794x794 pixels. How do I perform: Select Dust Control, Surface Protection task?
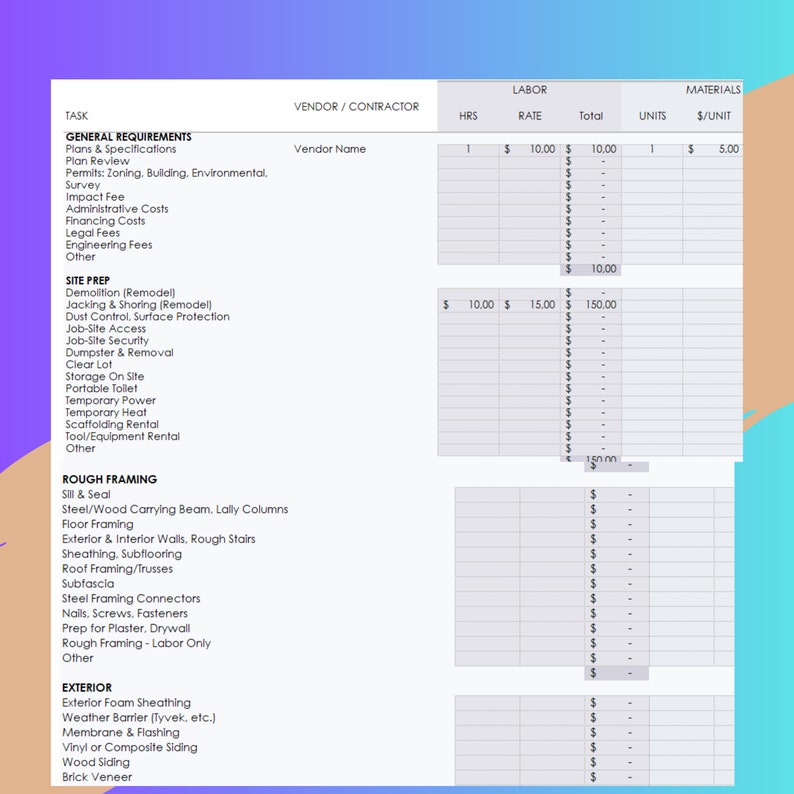click(147, 317)
